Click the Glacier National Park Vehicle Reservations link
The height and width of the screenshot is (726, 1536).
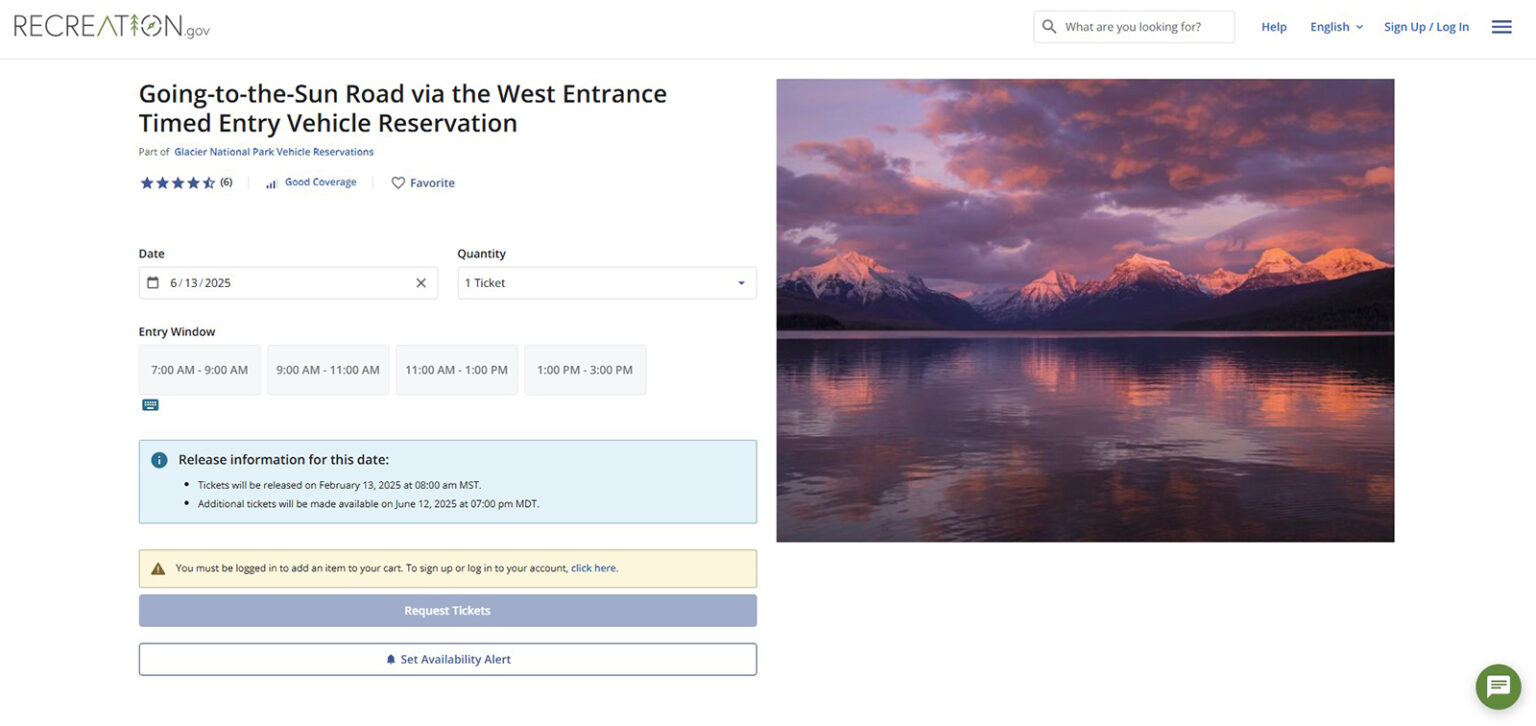(x=273, y=151)
